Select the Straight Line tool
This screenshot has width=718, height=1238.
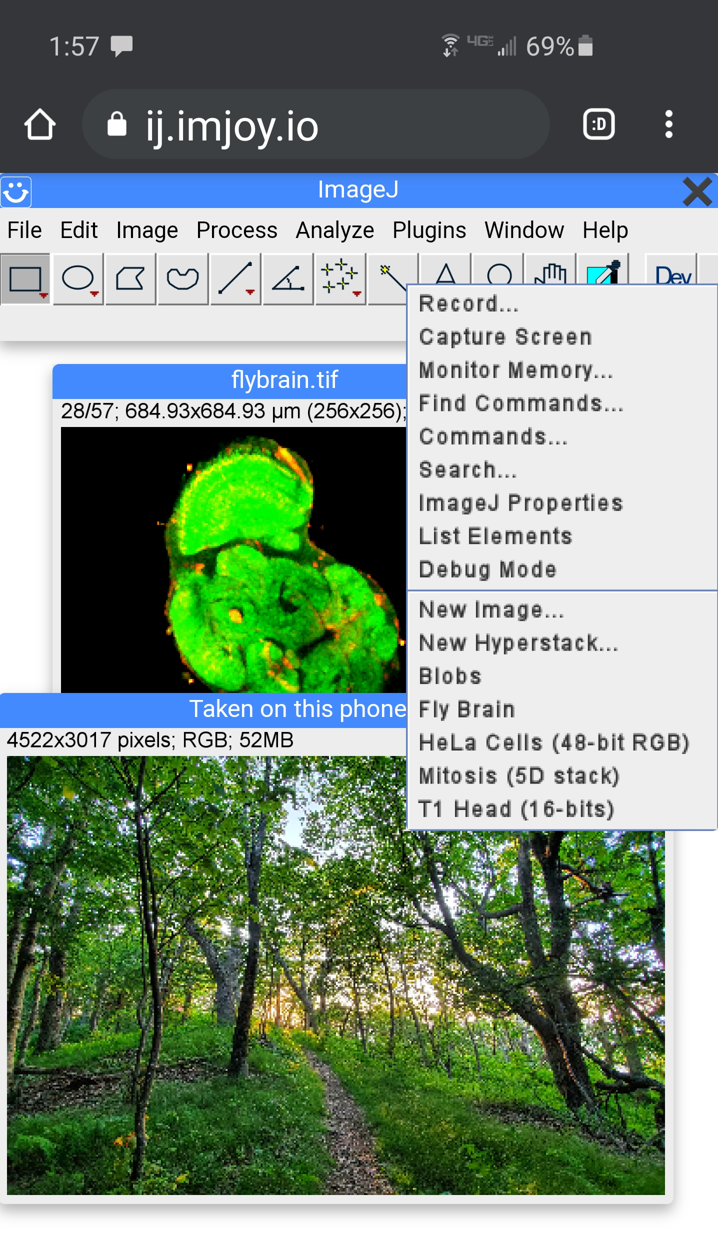point(235,279)
